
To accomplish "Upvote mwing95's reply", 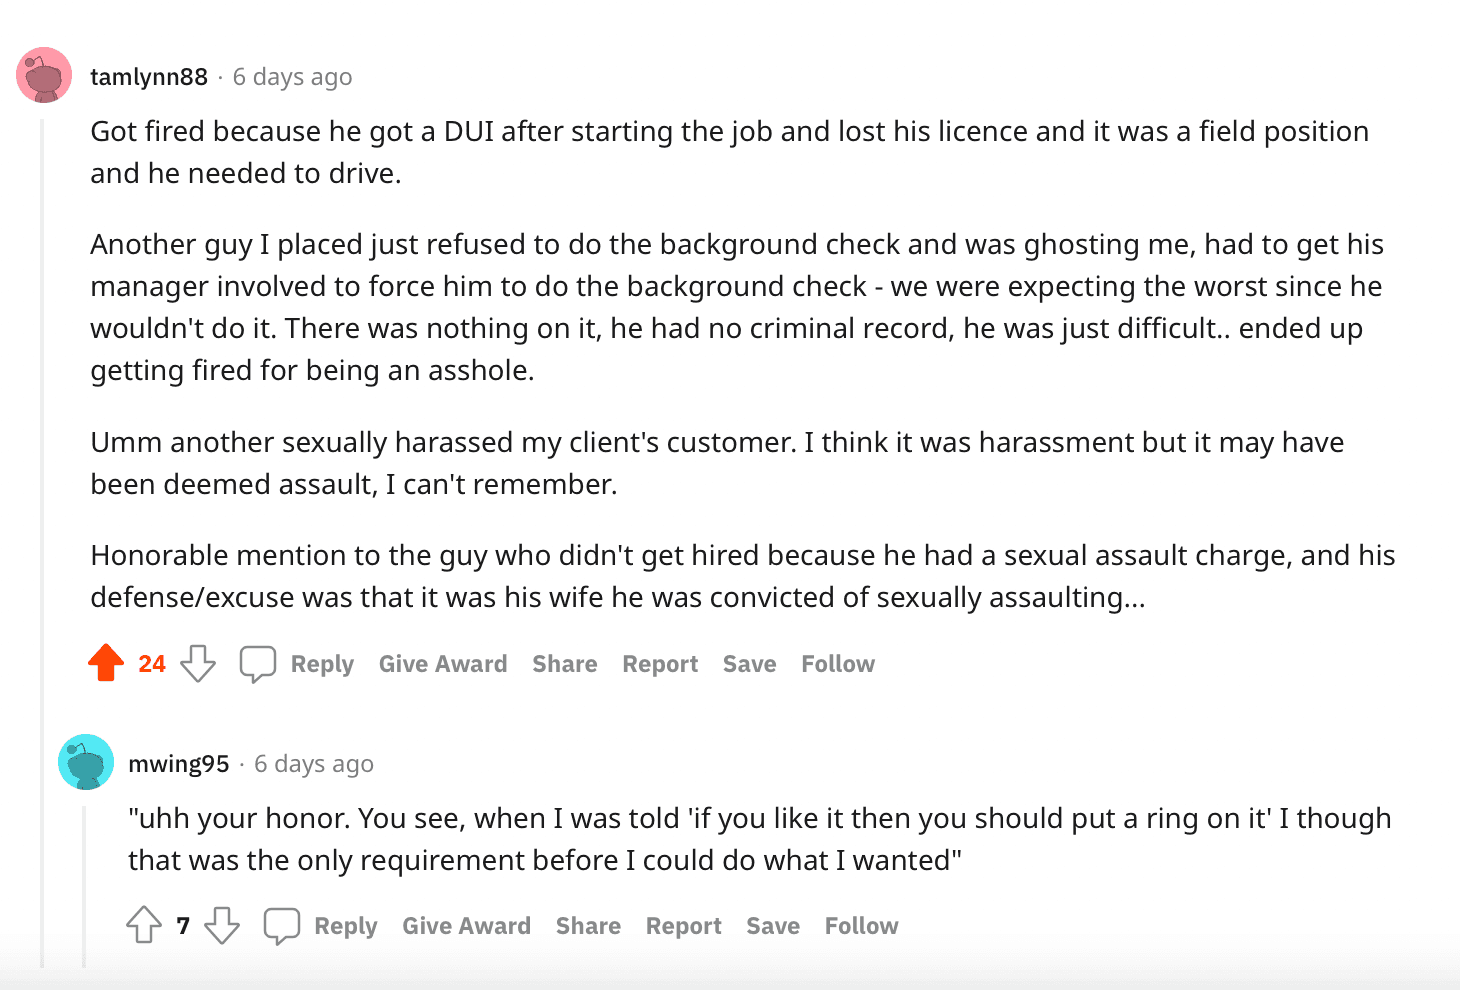I will coord(144,925).
